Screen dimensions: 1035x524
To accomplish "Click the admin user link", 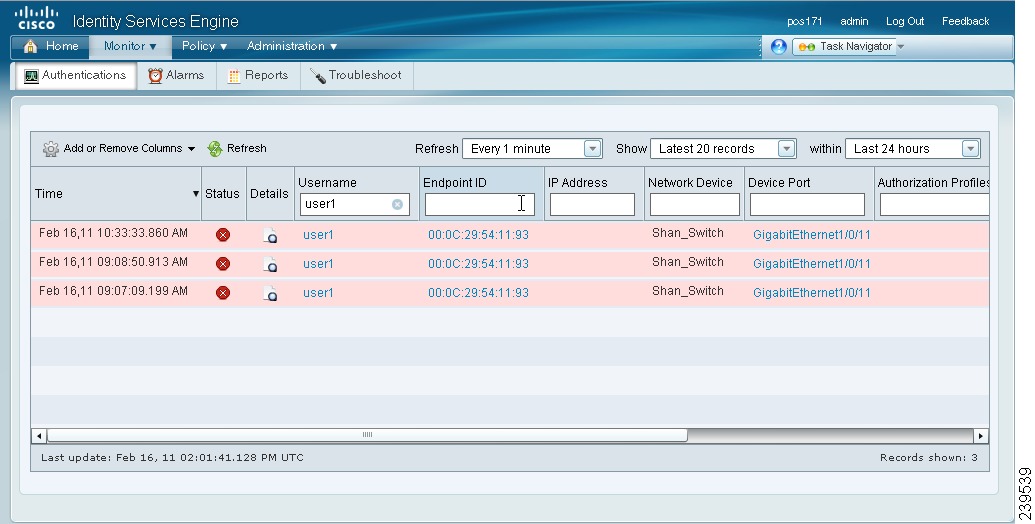I will point(854,21).
